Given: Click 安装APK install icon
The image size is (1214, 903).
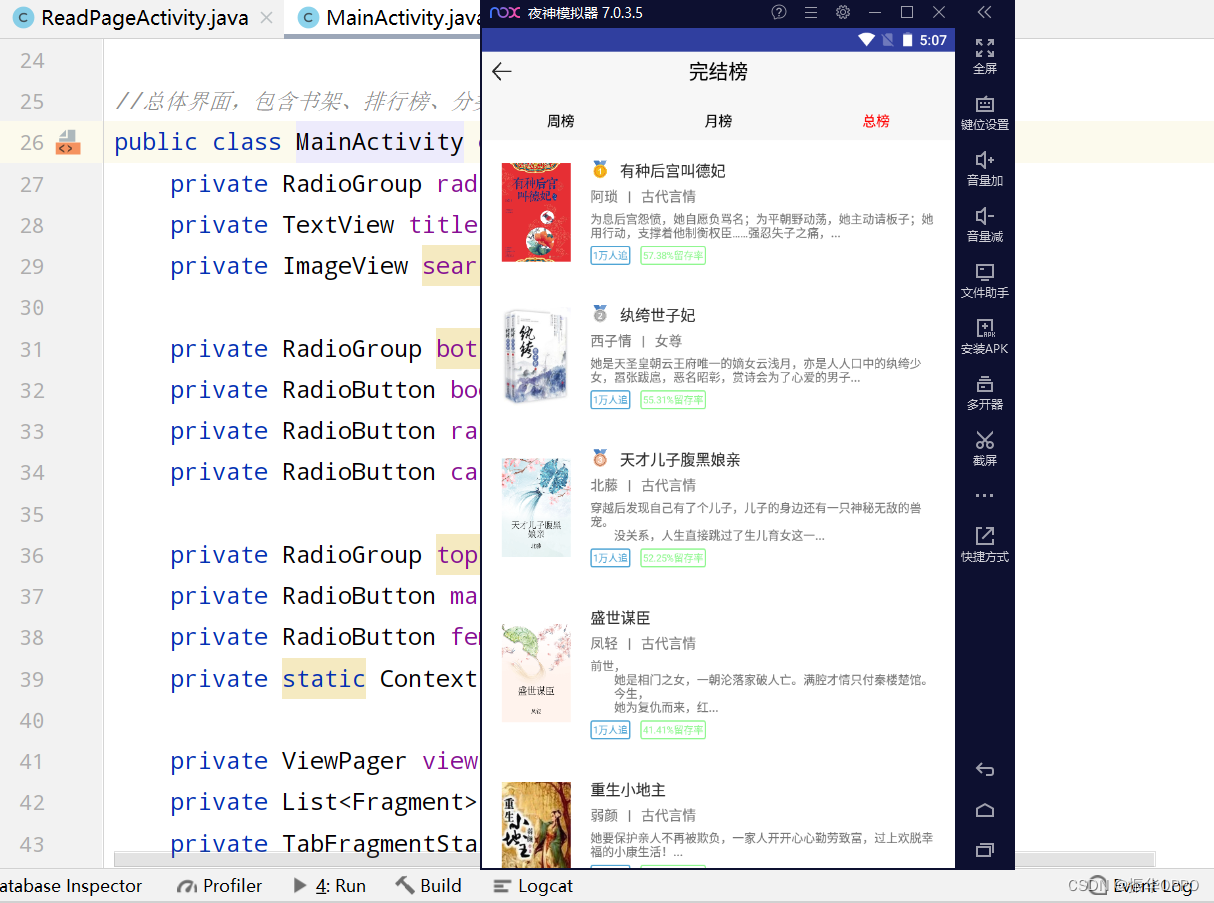Looking at the screenshot, I should tap(985, 328).
